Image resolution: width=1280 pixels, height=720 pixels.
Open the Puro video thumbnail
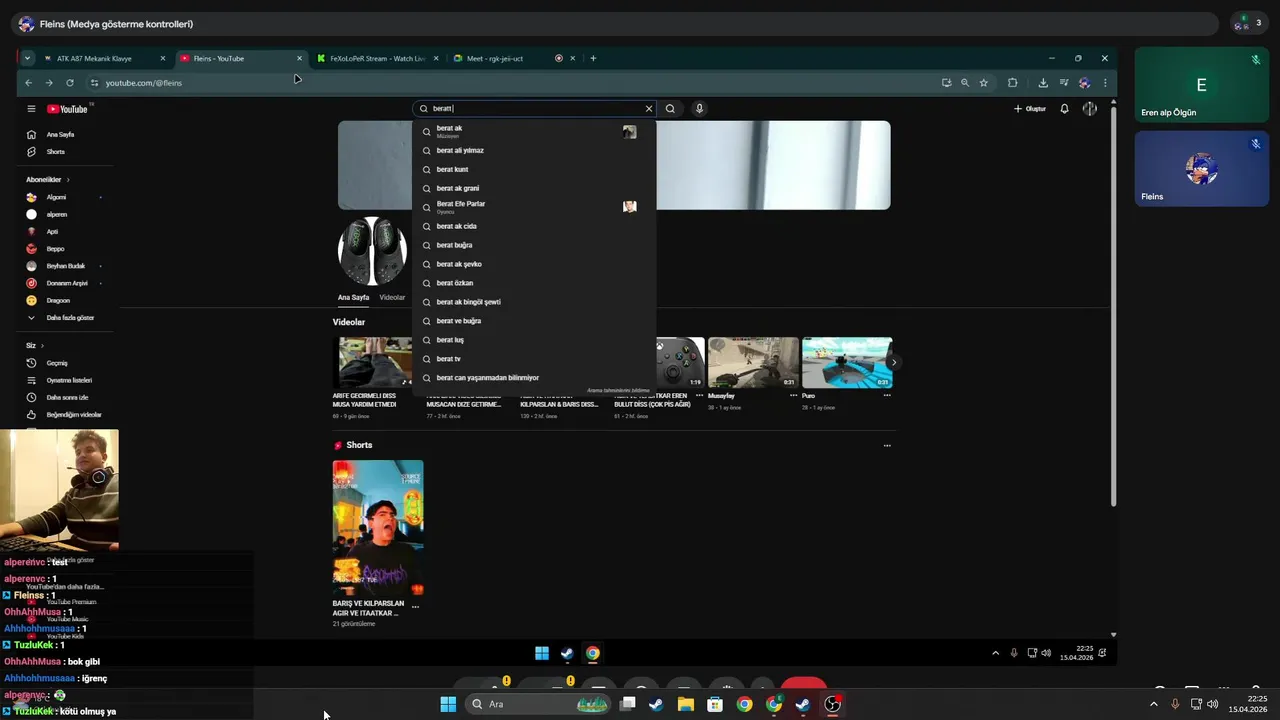click(847, 362)
